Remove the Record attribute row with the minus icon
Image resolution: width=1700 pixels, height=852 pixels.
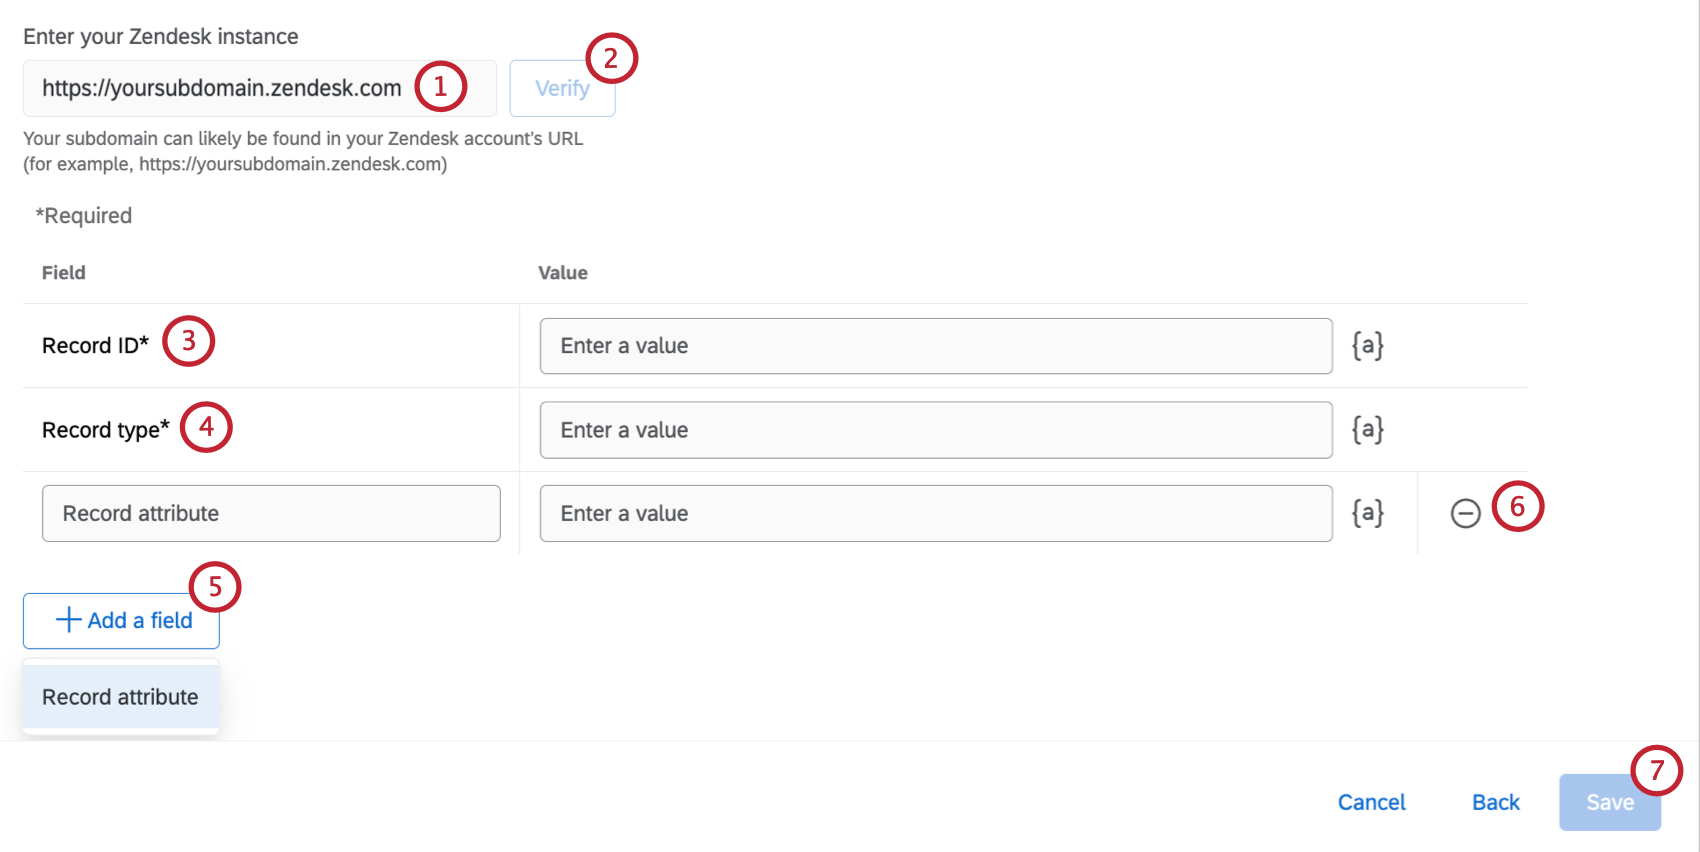pyautogui.click(x=1465, y=514)
